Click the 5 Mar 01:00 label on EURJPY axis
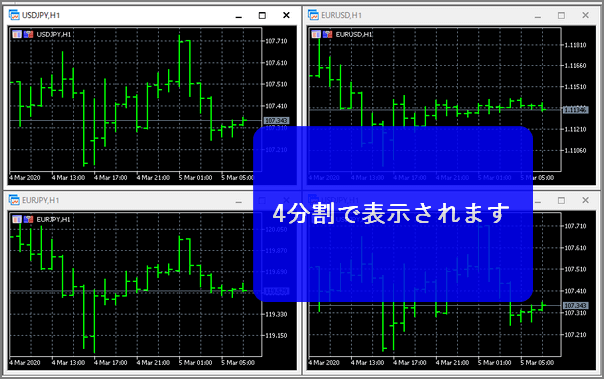 195,362
